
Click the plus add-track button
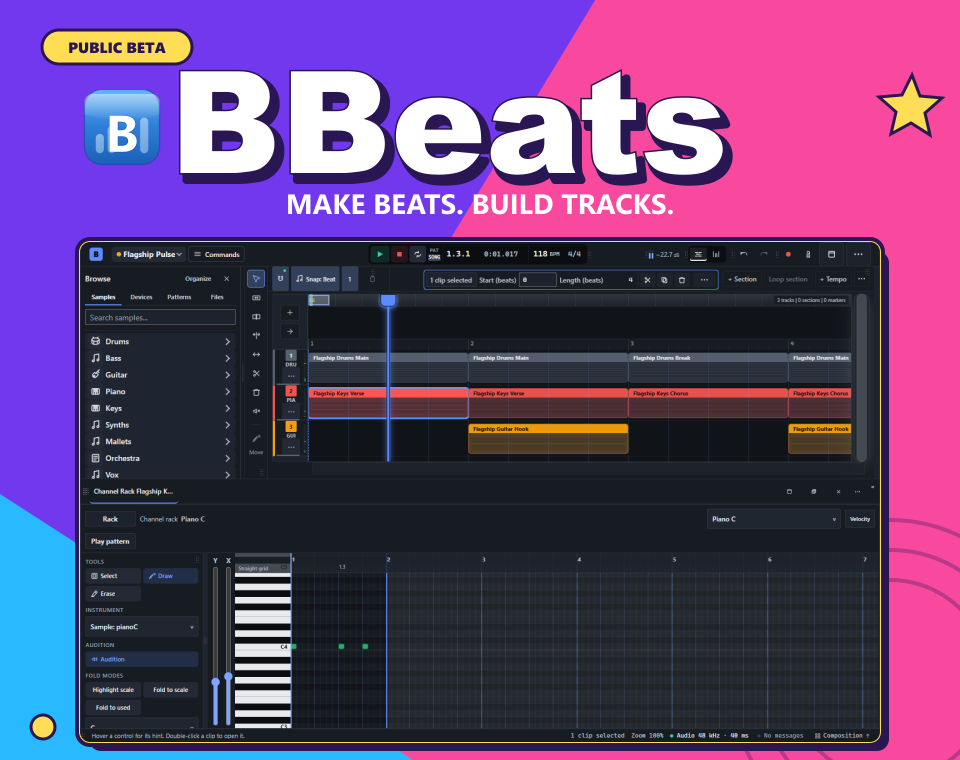pyautogui.click(x=290, y=312)
